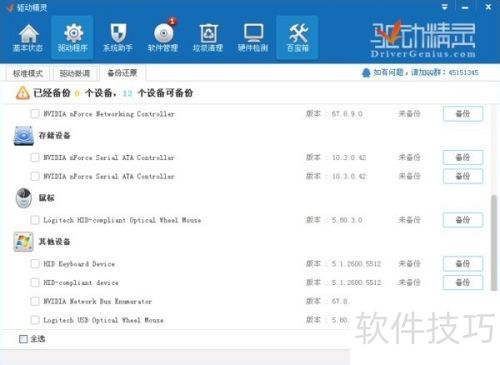Open 垃圾清理 recycle bin icon
The image size is (500, 365).
pyautogui.click(x=208, y=38)
